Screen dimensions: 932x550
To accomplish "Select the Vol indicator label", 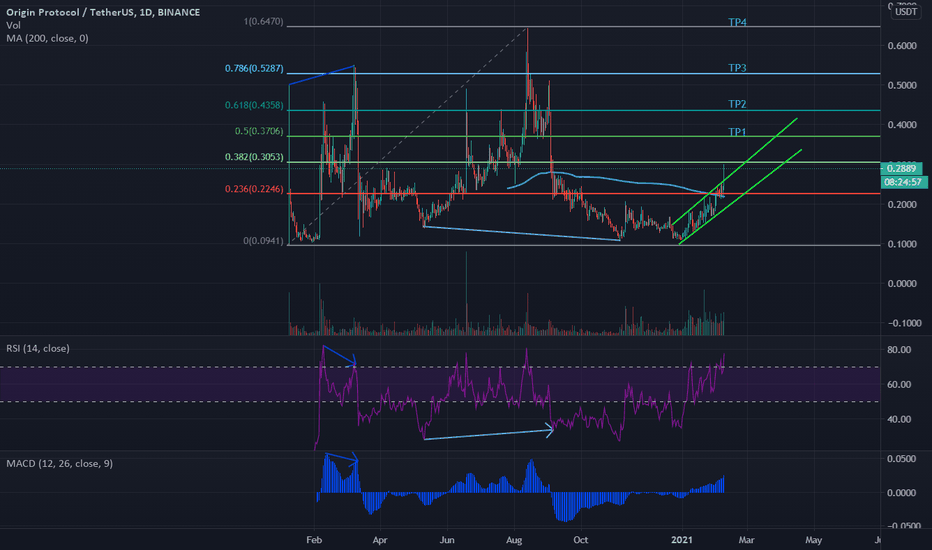I will (x=14, y=25).
